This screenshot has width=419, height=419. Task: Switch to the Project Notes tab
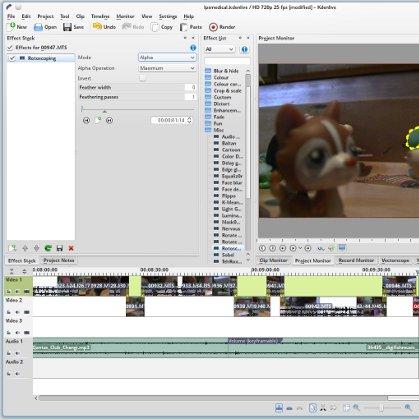59,260
